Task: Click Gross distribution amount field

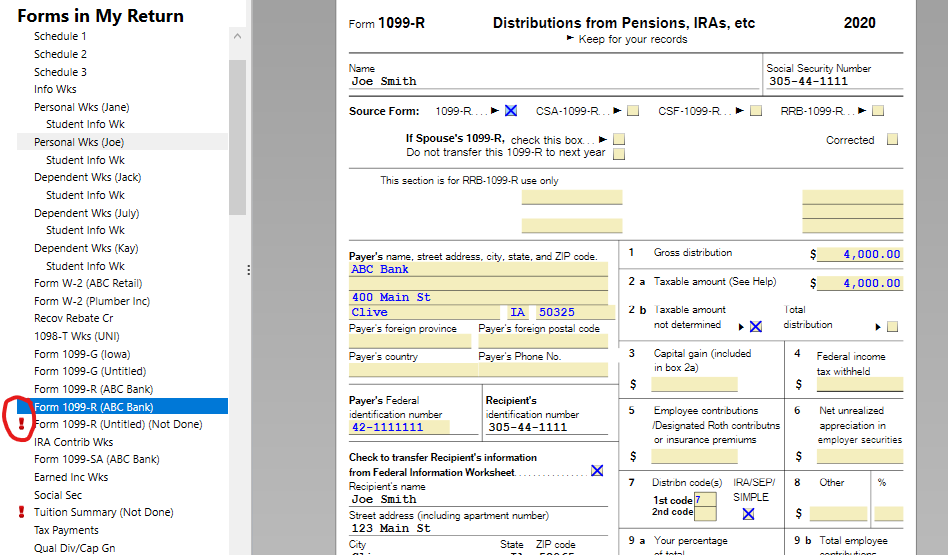Action: coord(860,255)
